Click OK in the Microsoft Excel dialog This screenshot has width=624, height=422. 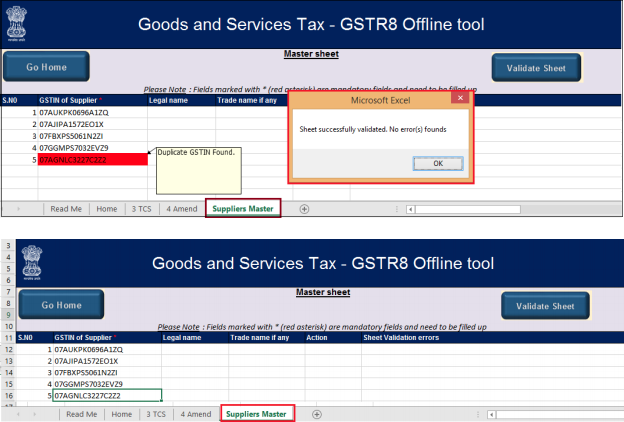pos(438,164)
